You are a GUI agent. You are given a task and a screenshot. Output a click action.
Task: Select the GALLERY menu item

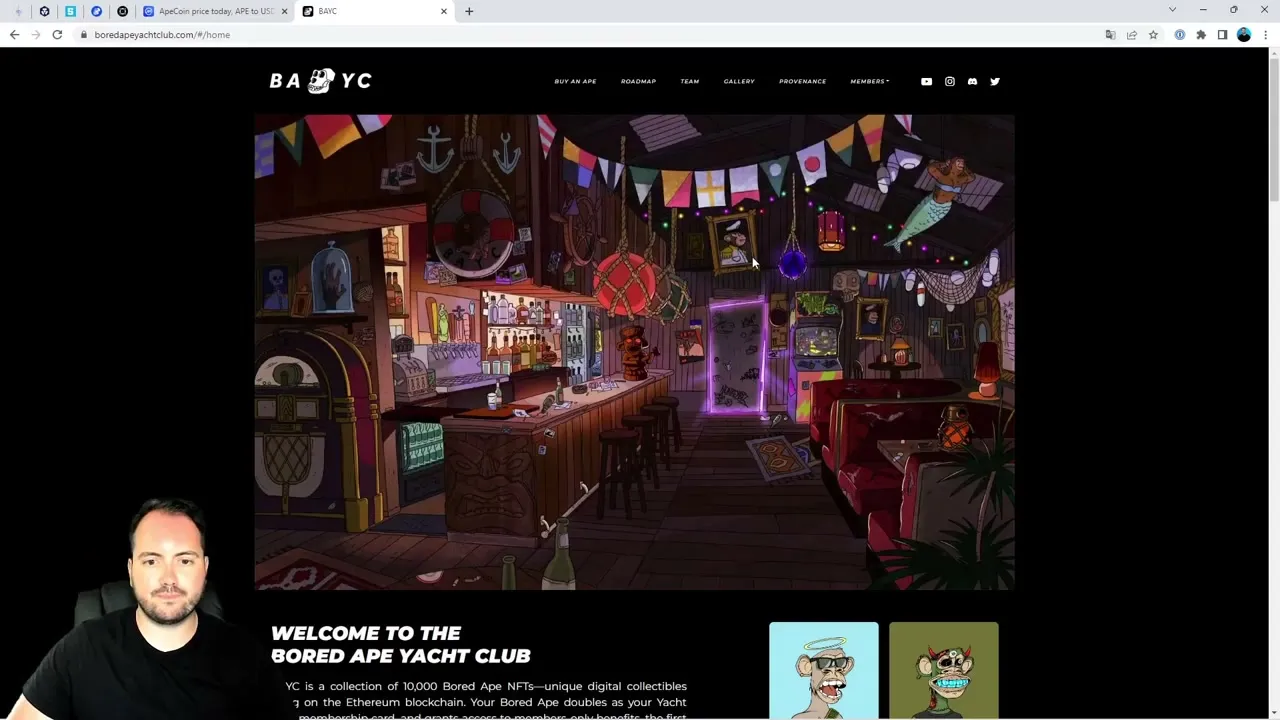(x=739, y=81)
